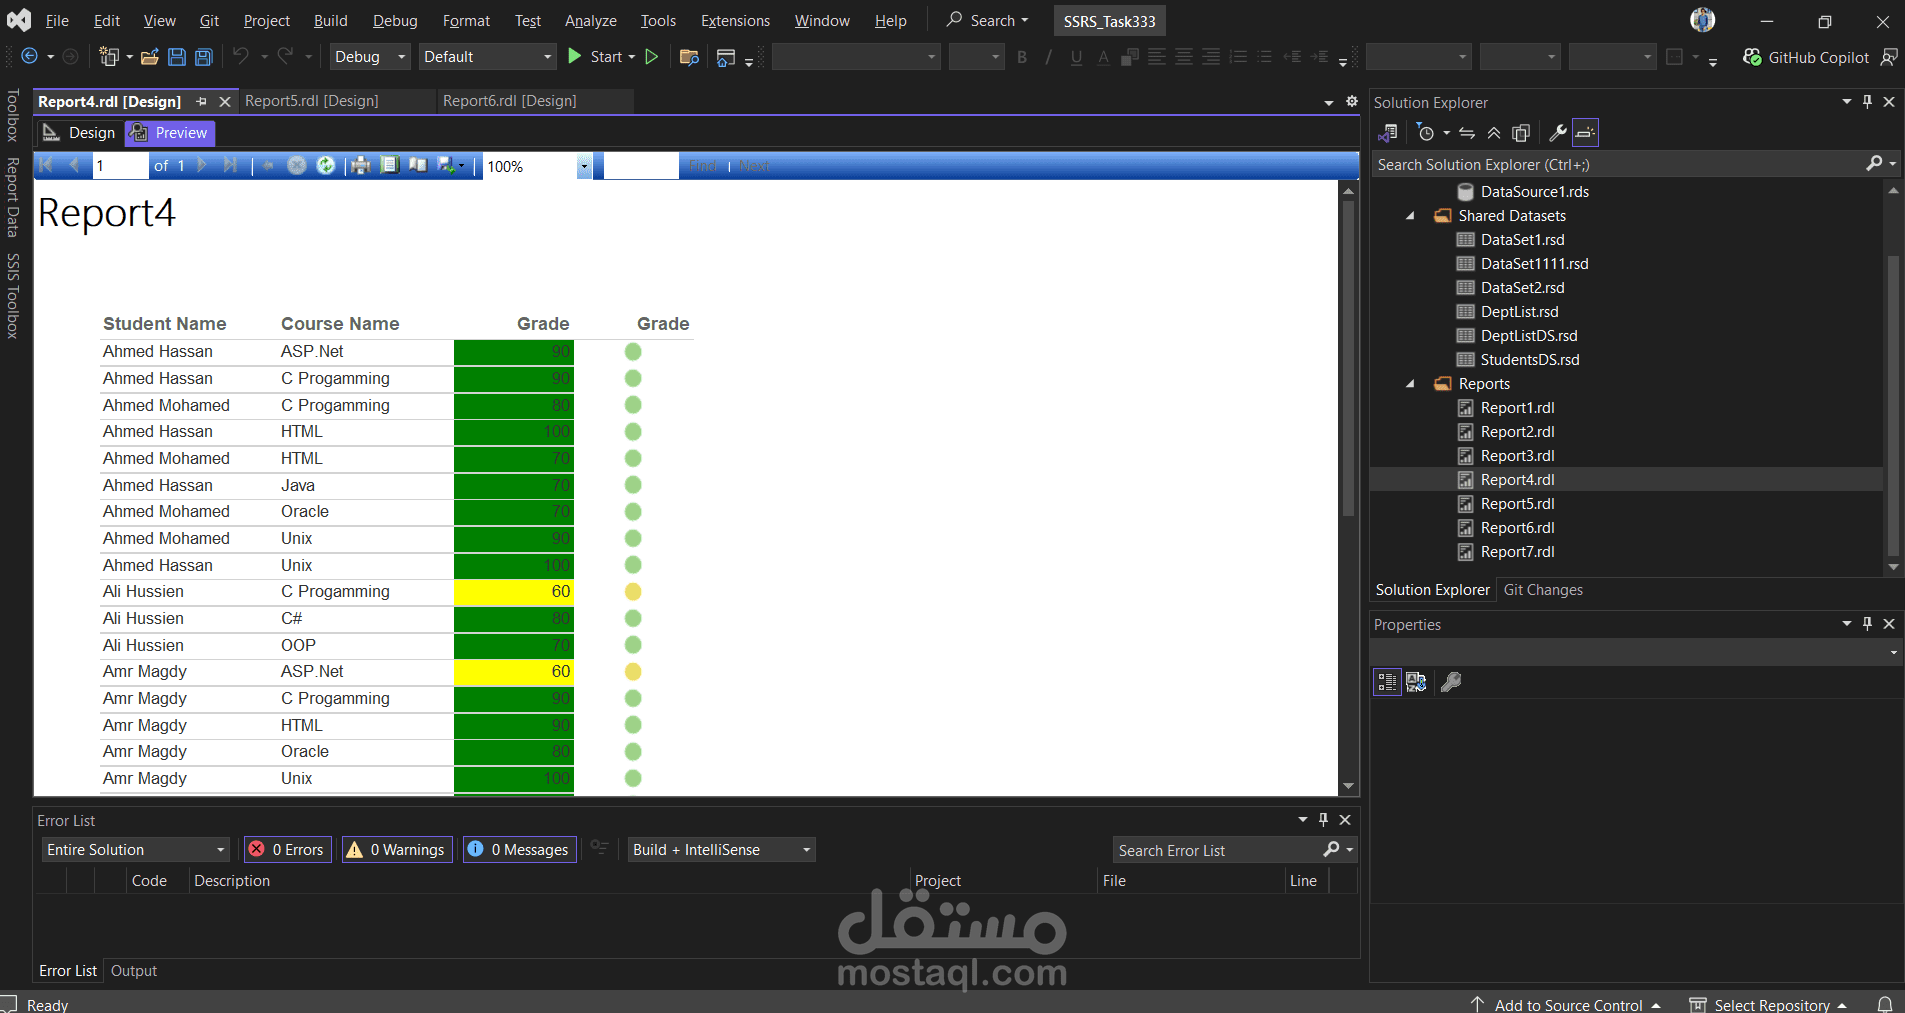Switch to the Git Changes tab

(x=1543, y=590)
